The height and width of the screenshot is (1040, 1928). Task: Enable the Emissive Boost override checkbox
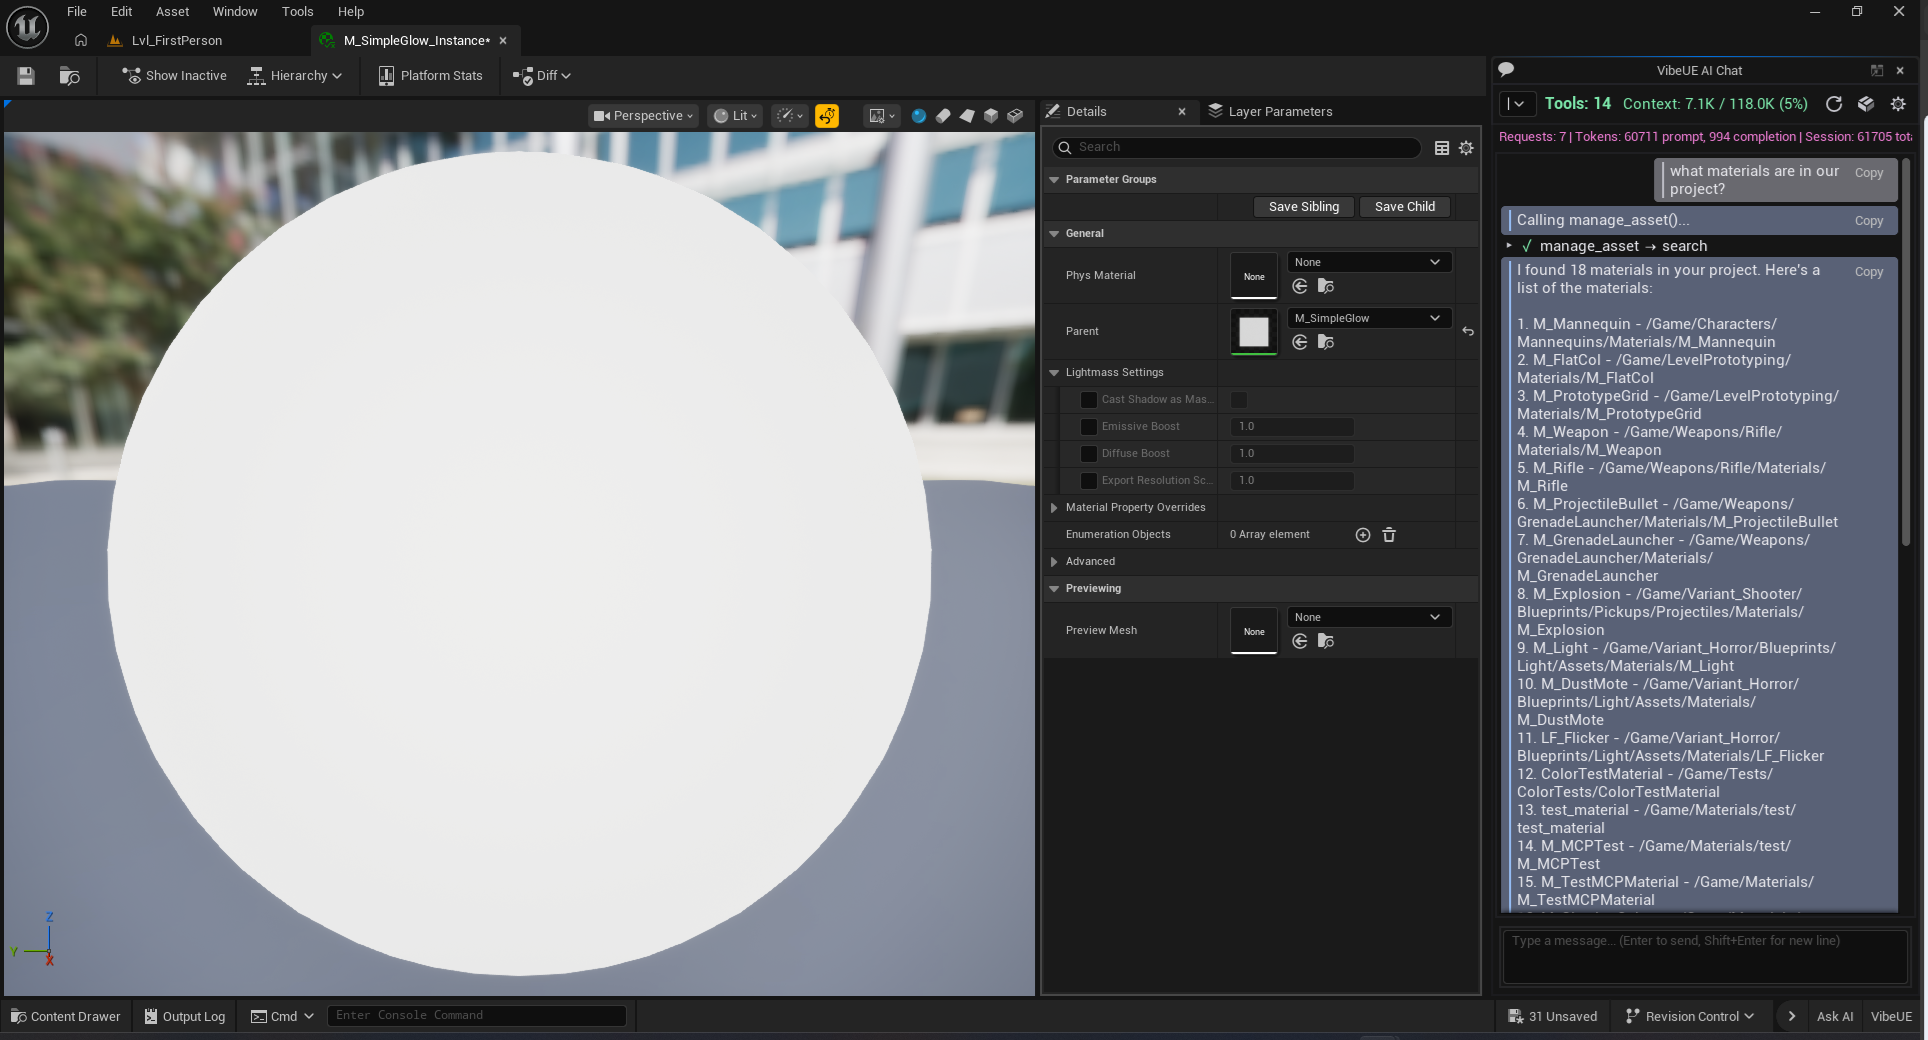pyautogui.click(x=1089, y=427)
